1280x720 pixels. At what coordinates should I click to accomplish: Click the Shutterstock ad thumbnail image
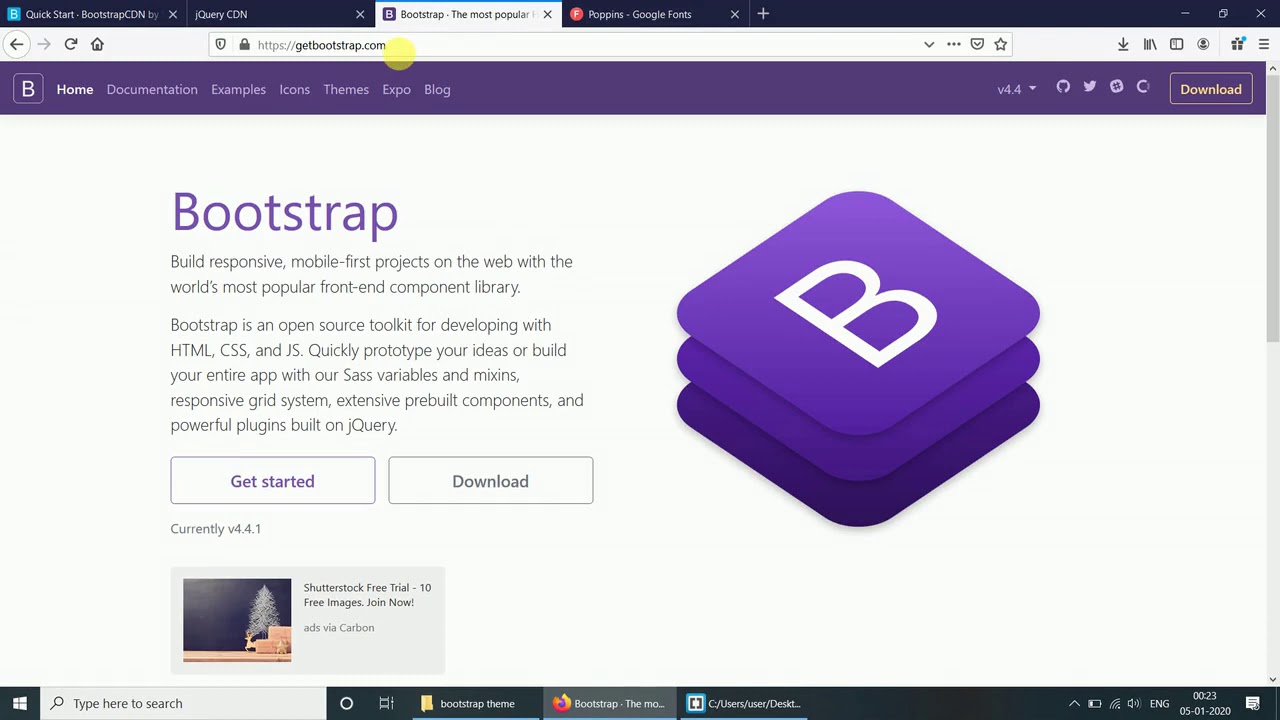pyautogui.click(x=237, y=620)
